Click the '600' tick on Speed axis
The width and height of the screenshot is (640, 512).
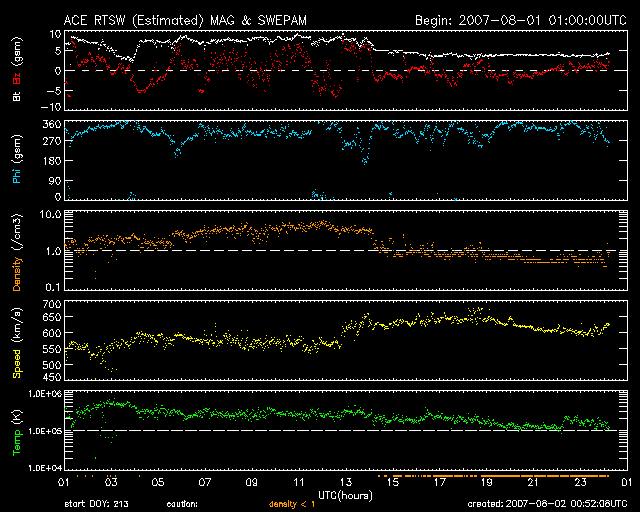coord(52,333)
